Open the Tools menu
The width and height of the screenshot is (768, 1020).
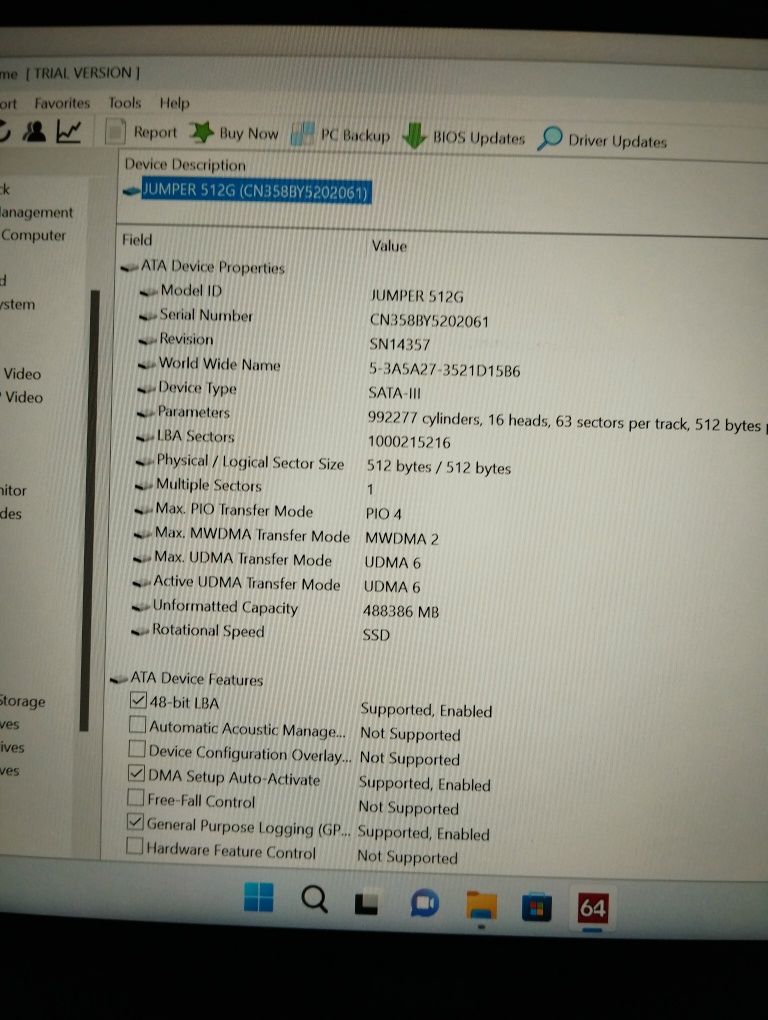(x=124, y=103)
